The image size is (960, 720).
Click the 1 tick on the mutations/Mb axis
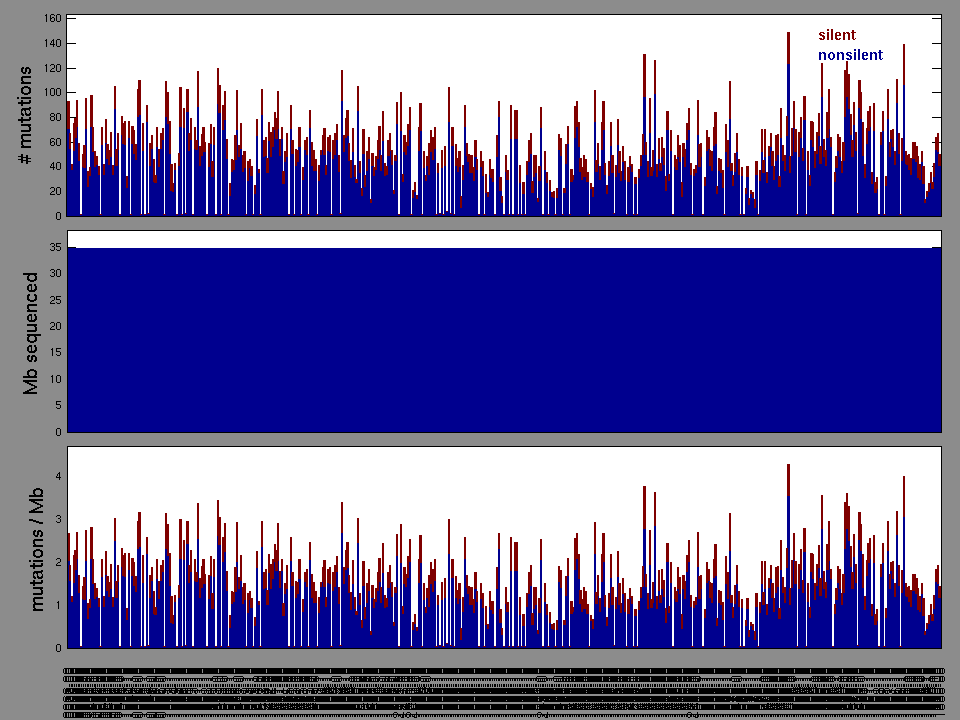(58, 605)
